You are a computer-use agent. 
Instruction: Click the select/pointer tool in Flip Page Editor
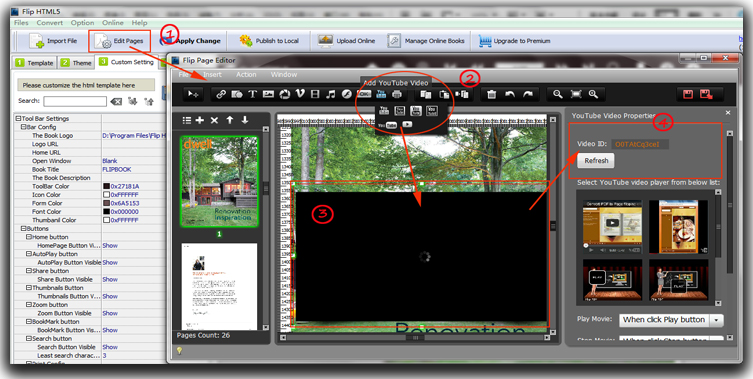click(193, 95)
